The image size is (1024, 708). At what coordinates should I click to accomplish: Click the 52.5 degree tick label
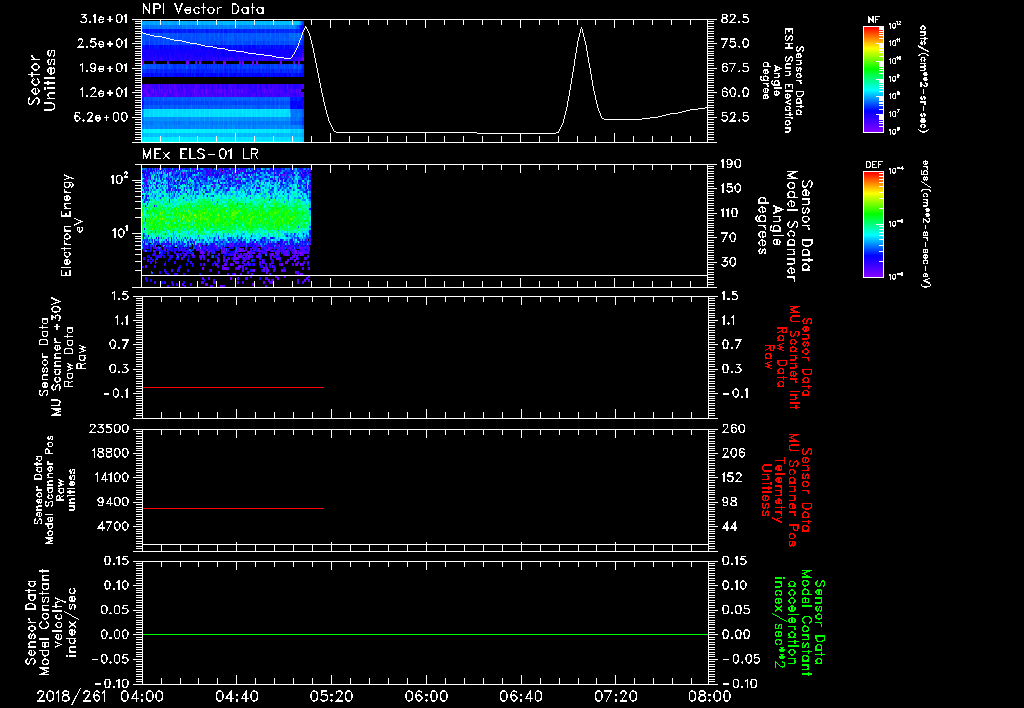(x=736, y=117)
